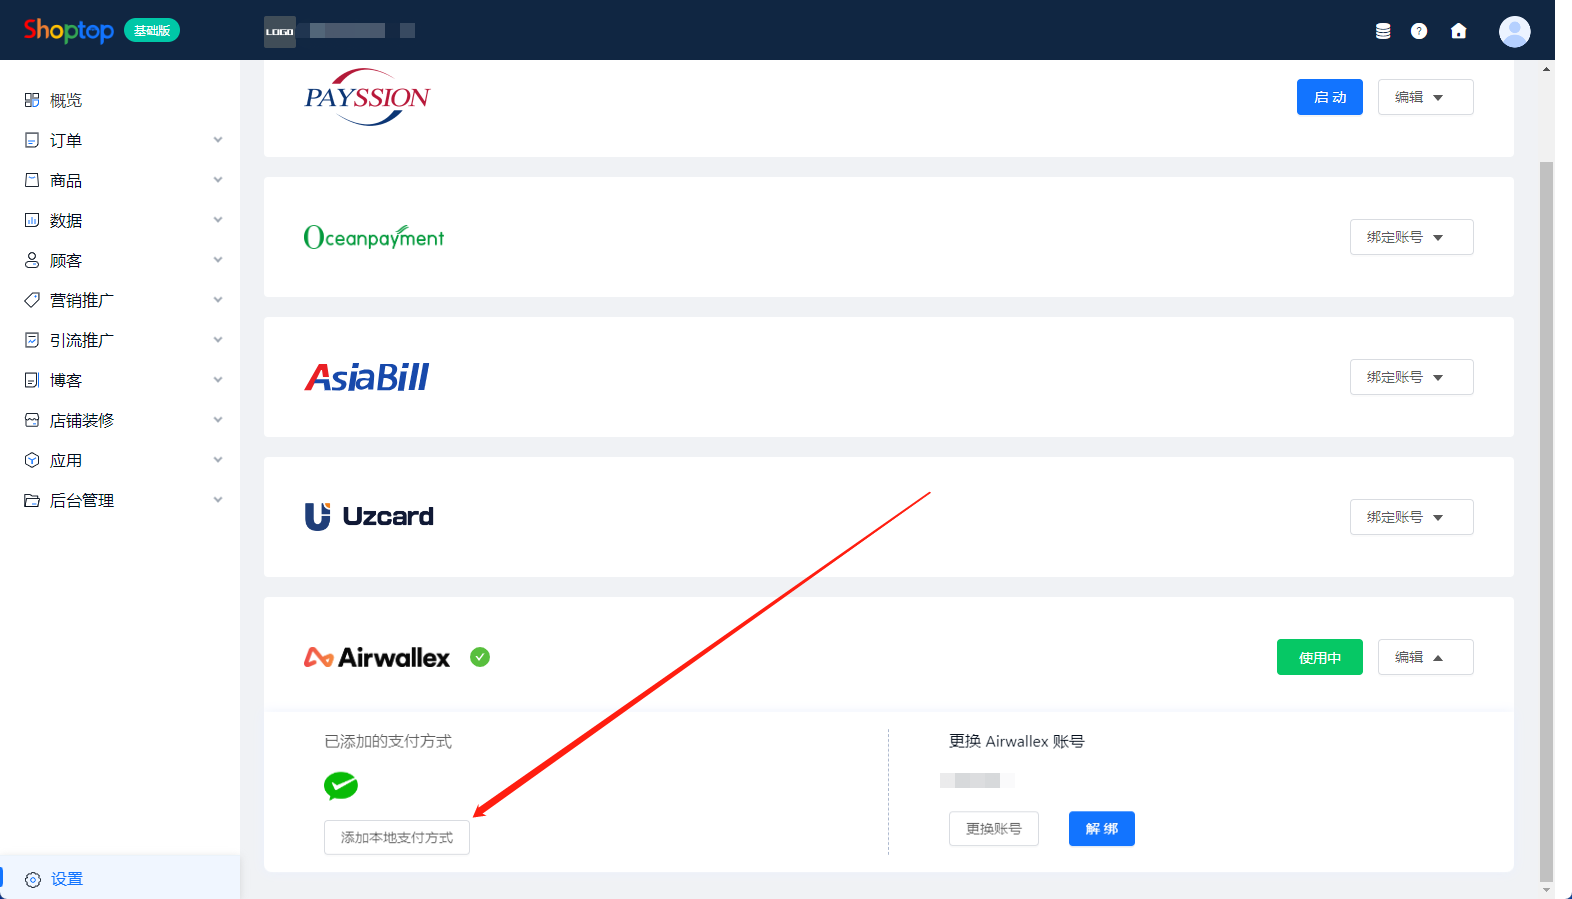Expand the 应用 chevron
This screenshot has height=899, width=1572.
coord(218,460)
